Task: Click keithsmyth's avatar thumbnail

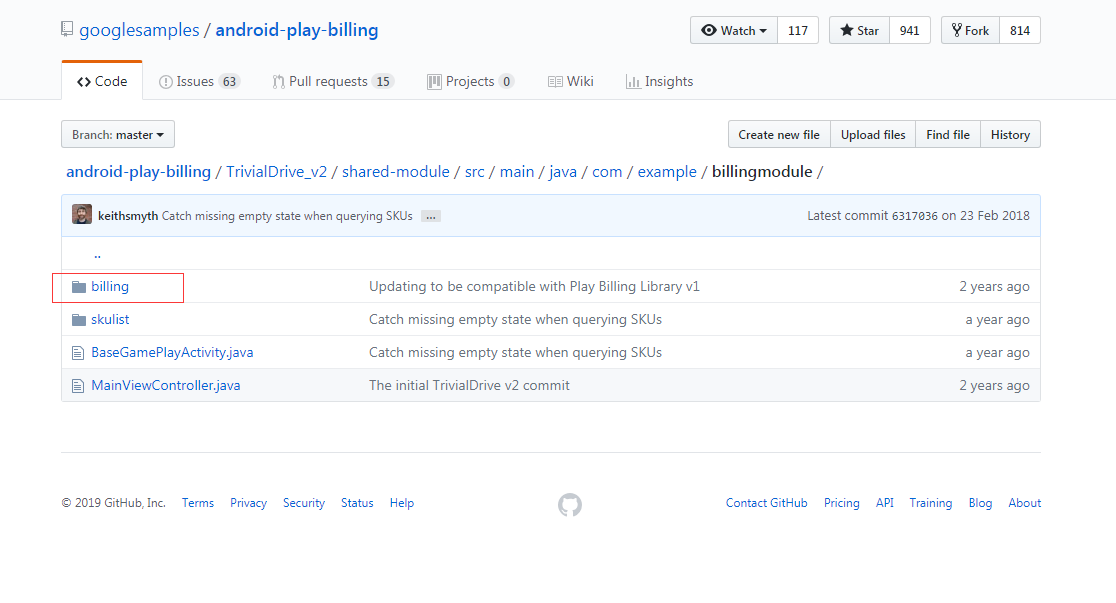Action: 81,214
